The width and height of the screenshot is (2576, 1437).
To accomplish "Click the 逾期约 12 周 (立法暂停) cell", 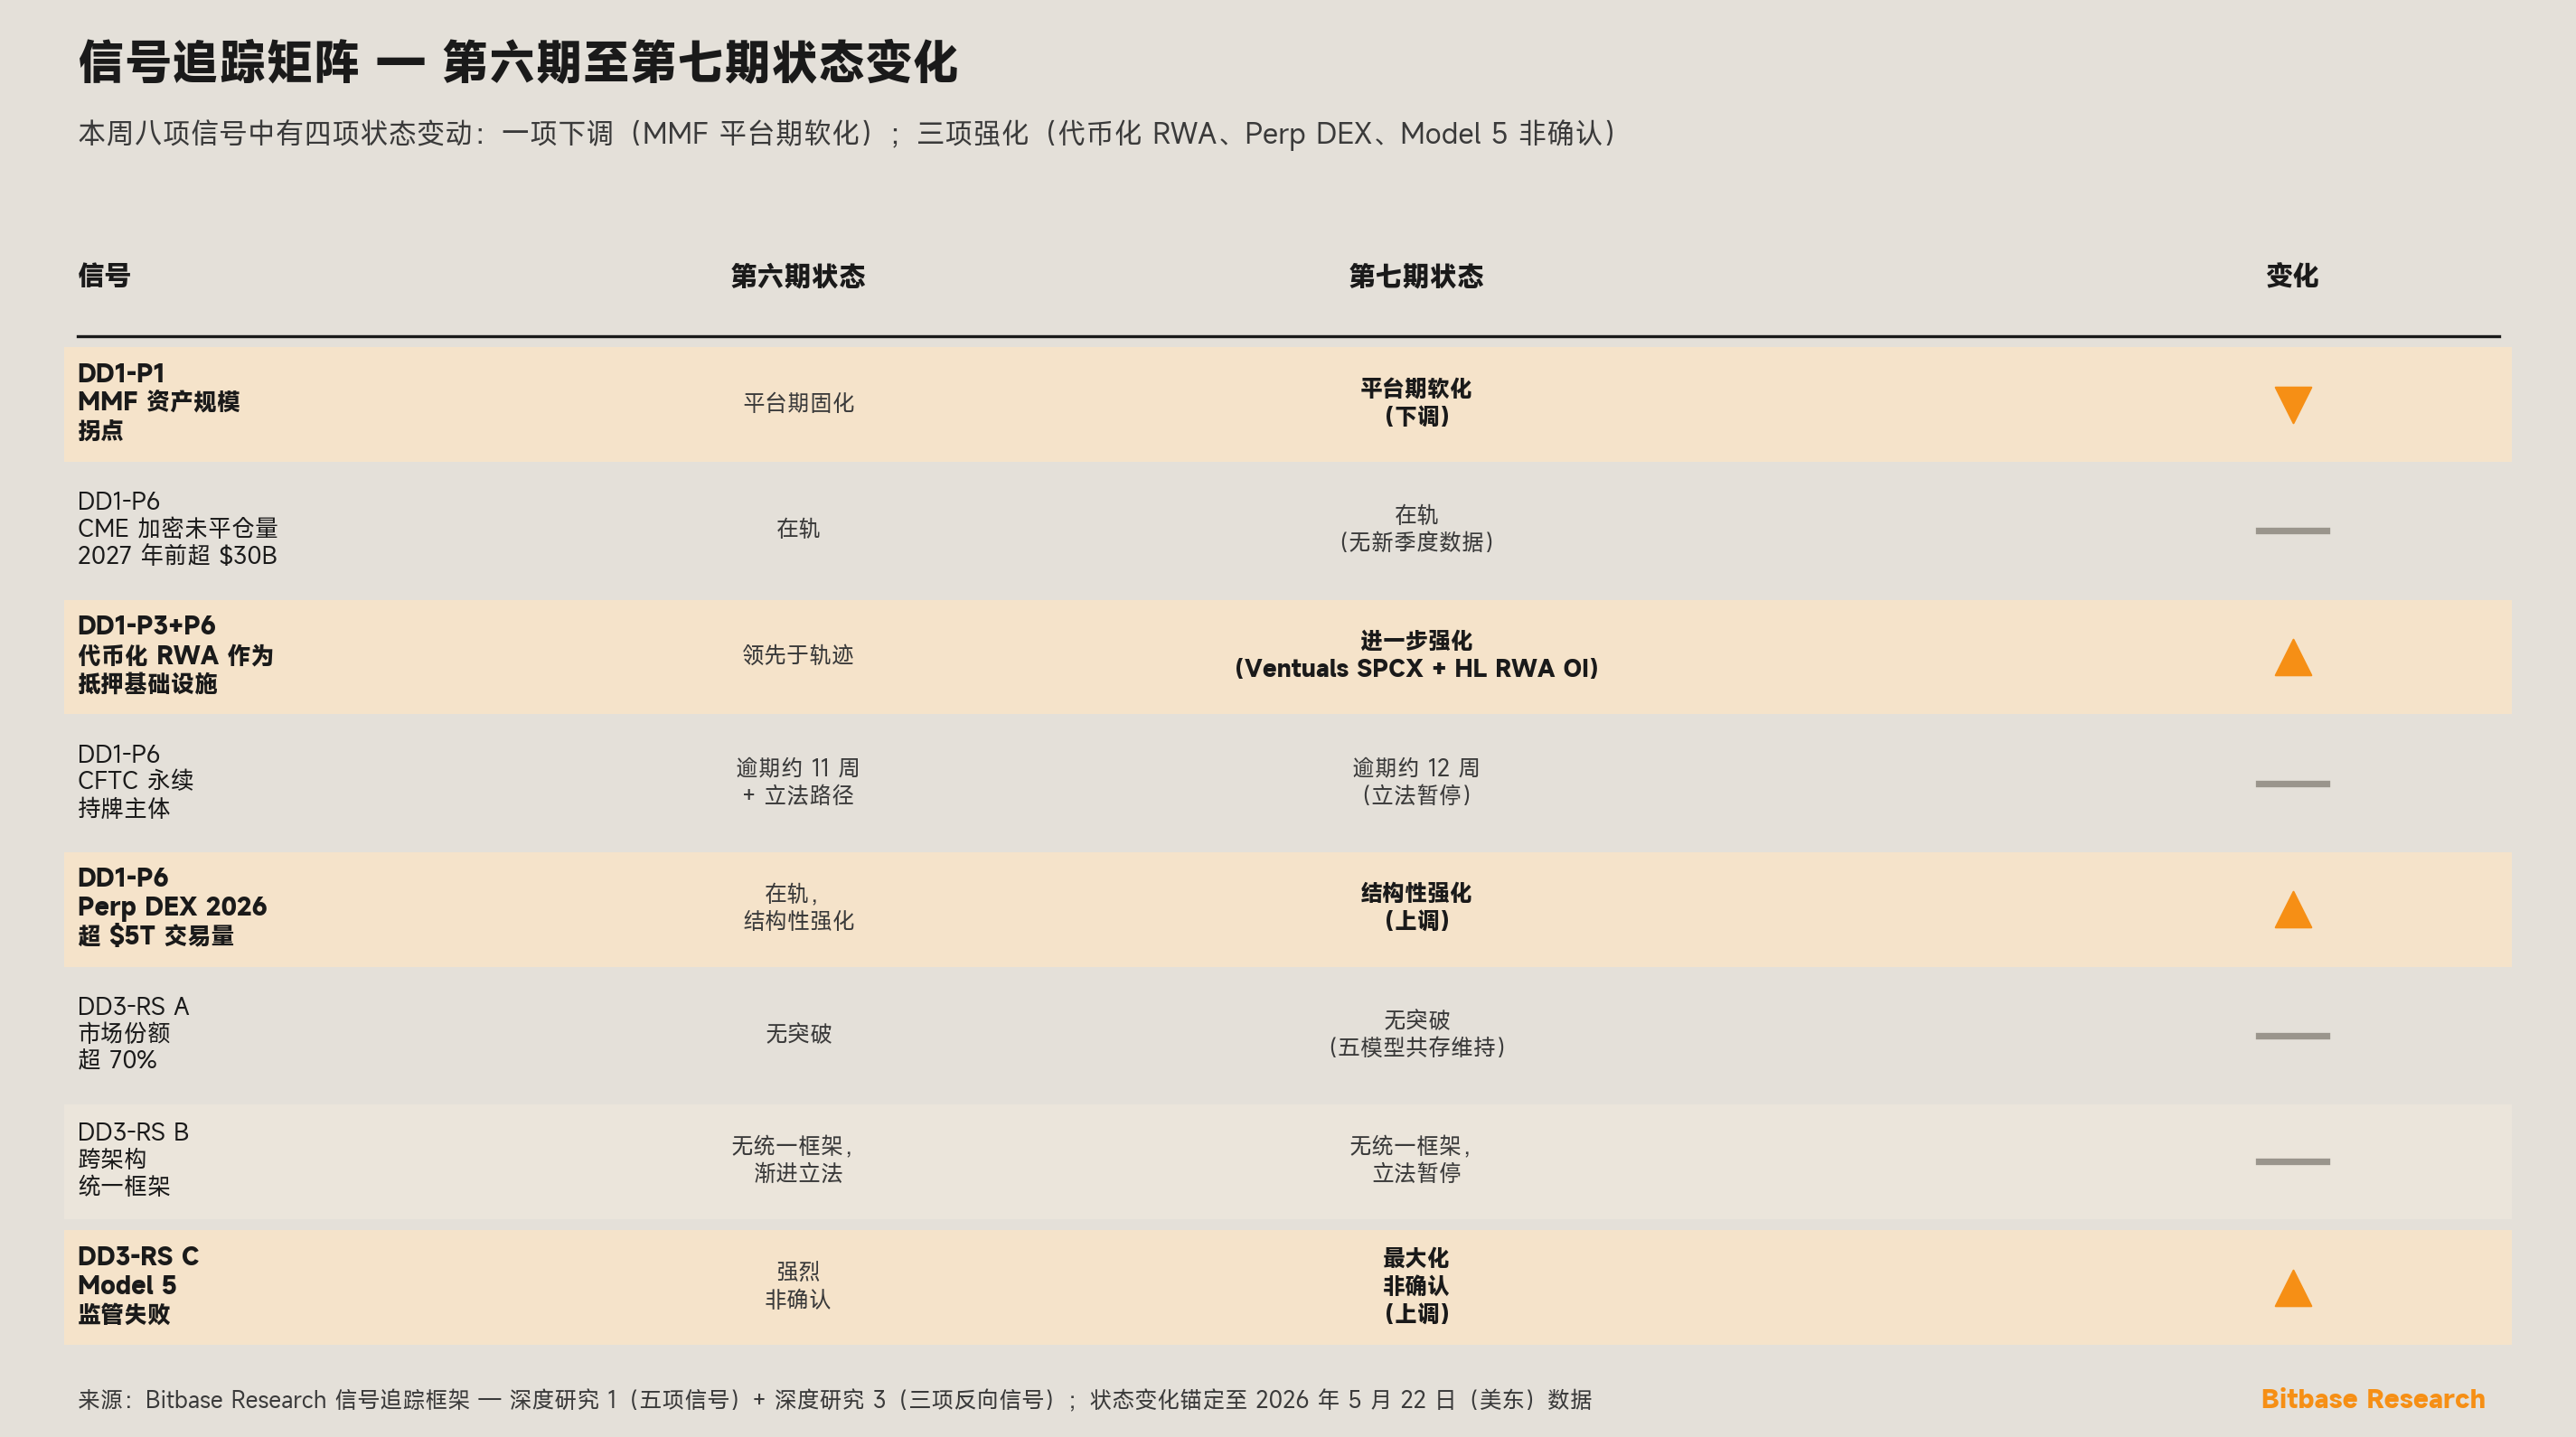I will pos(1415,781).
